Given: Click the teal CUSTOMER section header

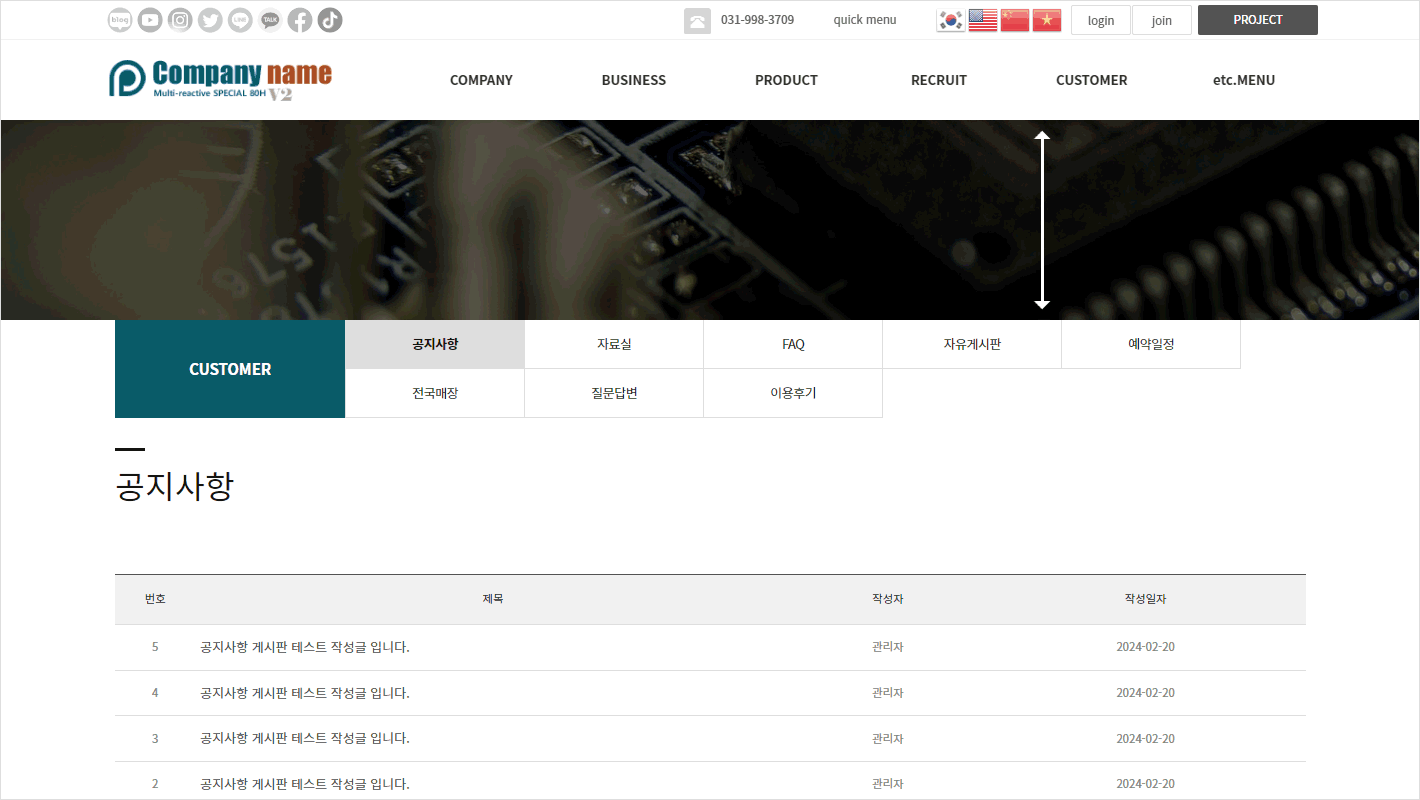Looking at the screenshot, I should click(x=230, y=369).
